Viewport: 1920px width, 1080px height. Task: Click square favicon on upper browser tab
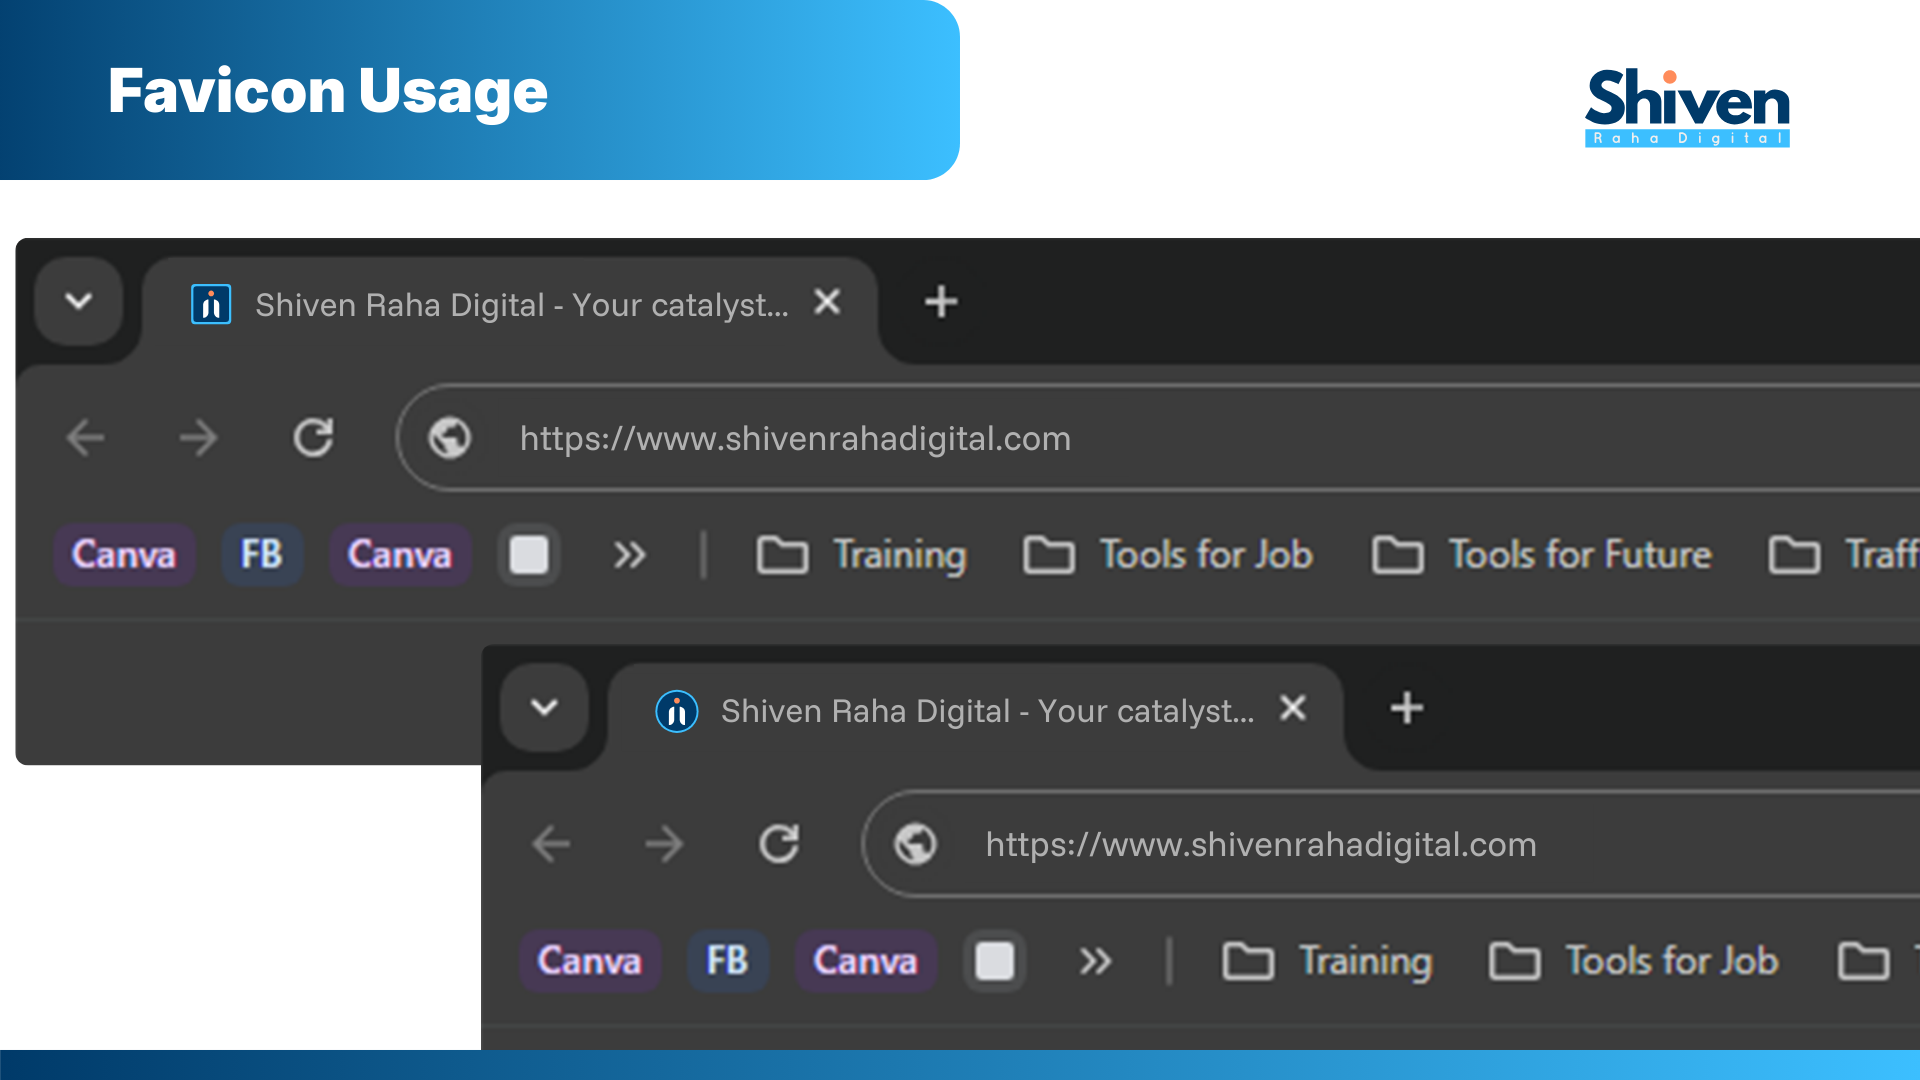[x=211, y=304]
